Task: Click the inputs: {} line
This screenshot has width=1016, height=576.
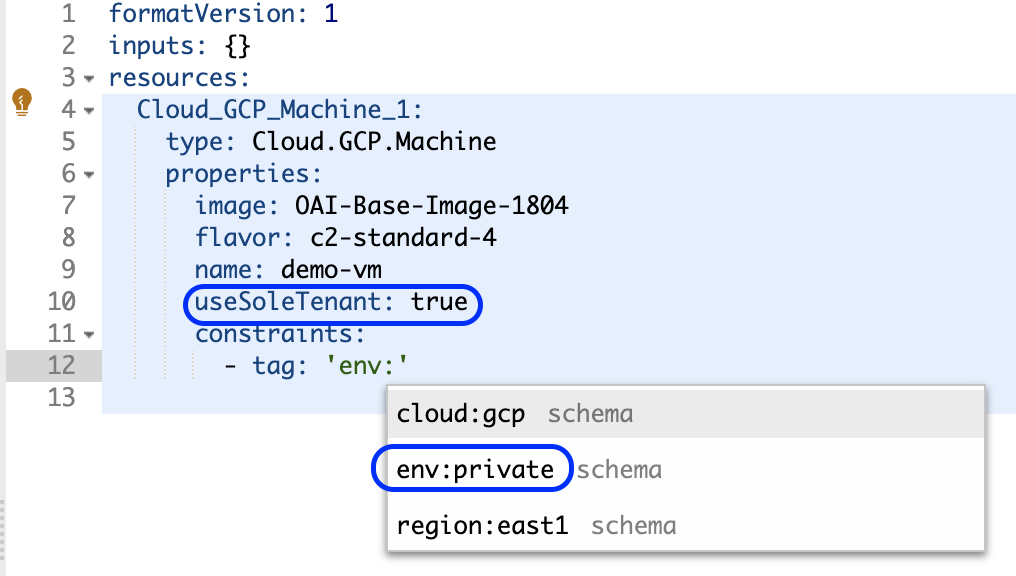Action: [180, 46]
